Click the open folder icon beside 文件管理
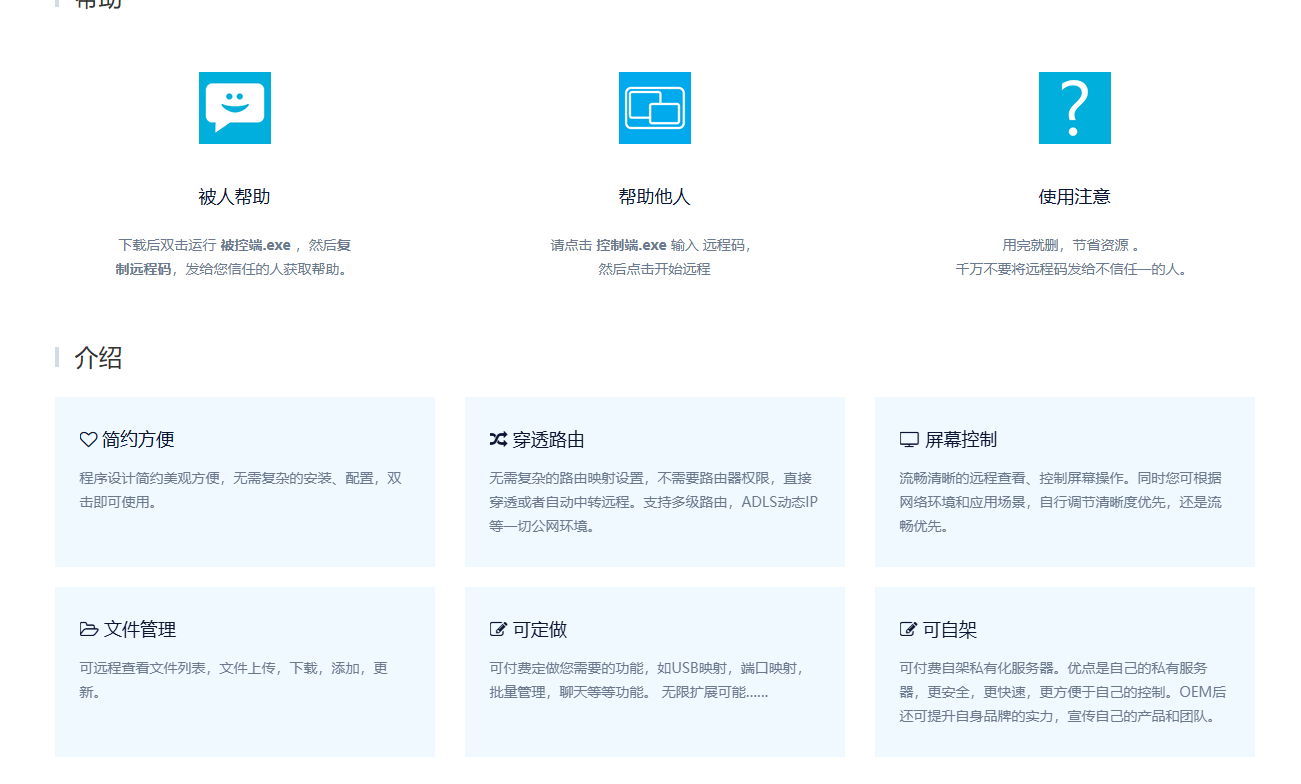The height and width of the screenshot is (784, 1301). pyautogui.click(x=89, y=629)
